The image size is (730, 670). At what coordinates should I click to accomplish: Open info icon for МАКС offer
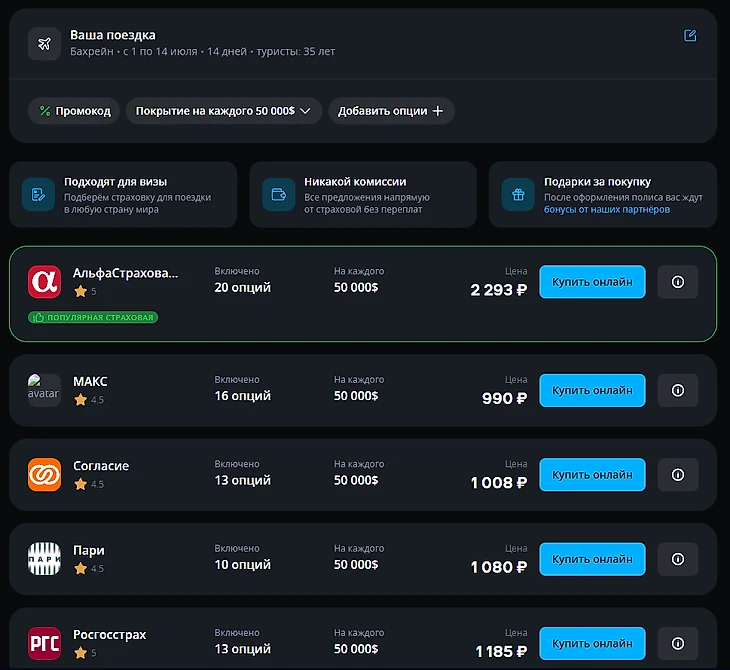(677, 390)
